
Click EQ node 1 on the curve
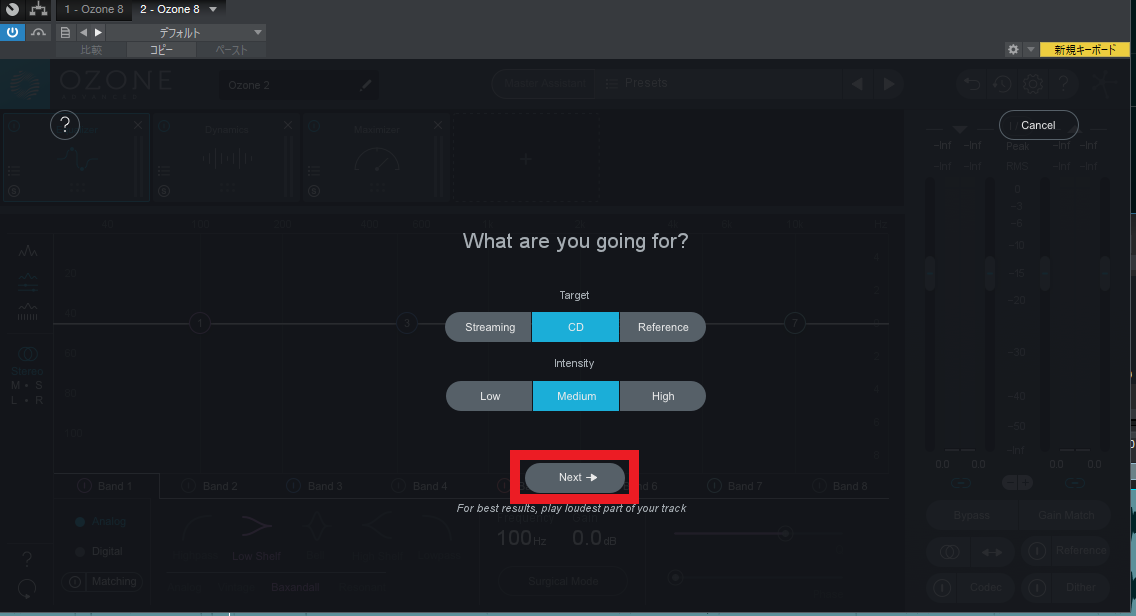200,323
